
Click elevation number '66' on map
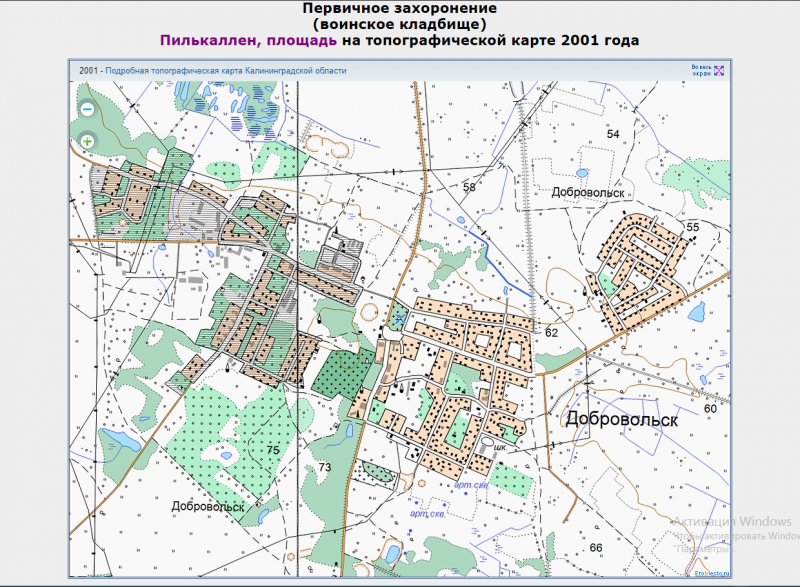596,548
